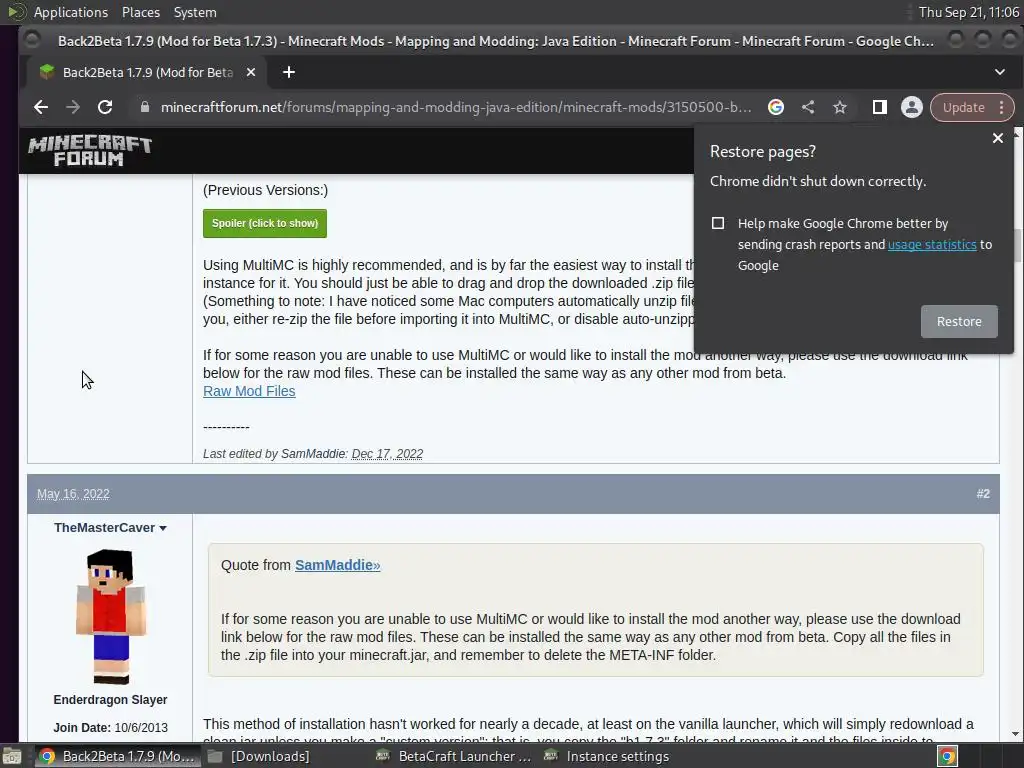Open the Raw Mod Files link

[x=249, y=391]
